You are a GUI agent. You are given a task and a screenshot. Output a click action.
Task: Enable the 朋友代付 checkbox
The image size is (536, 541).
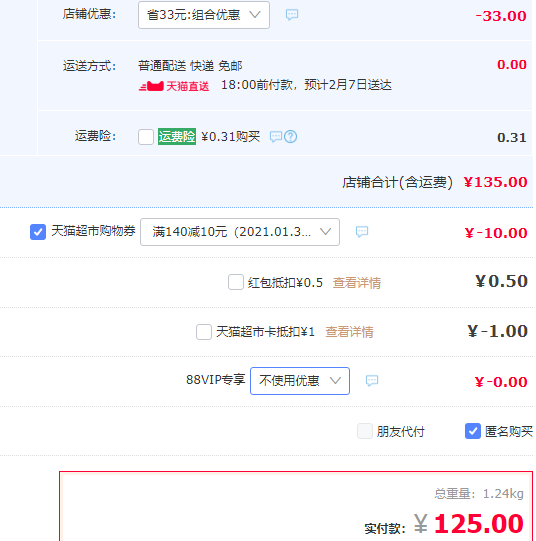365,431
